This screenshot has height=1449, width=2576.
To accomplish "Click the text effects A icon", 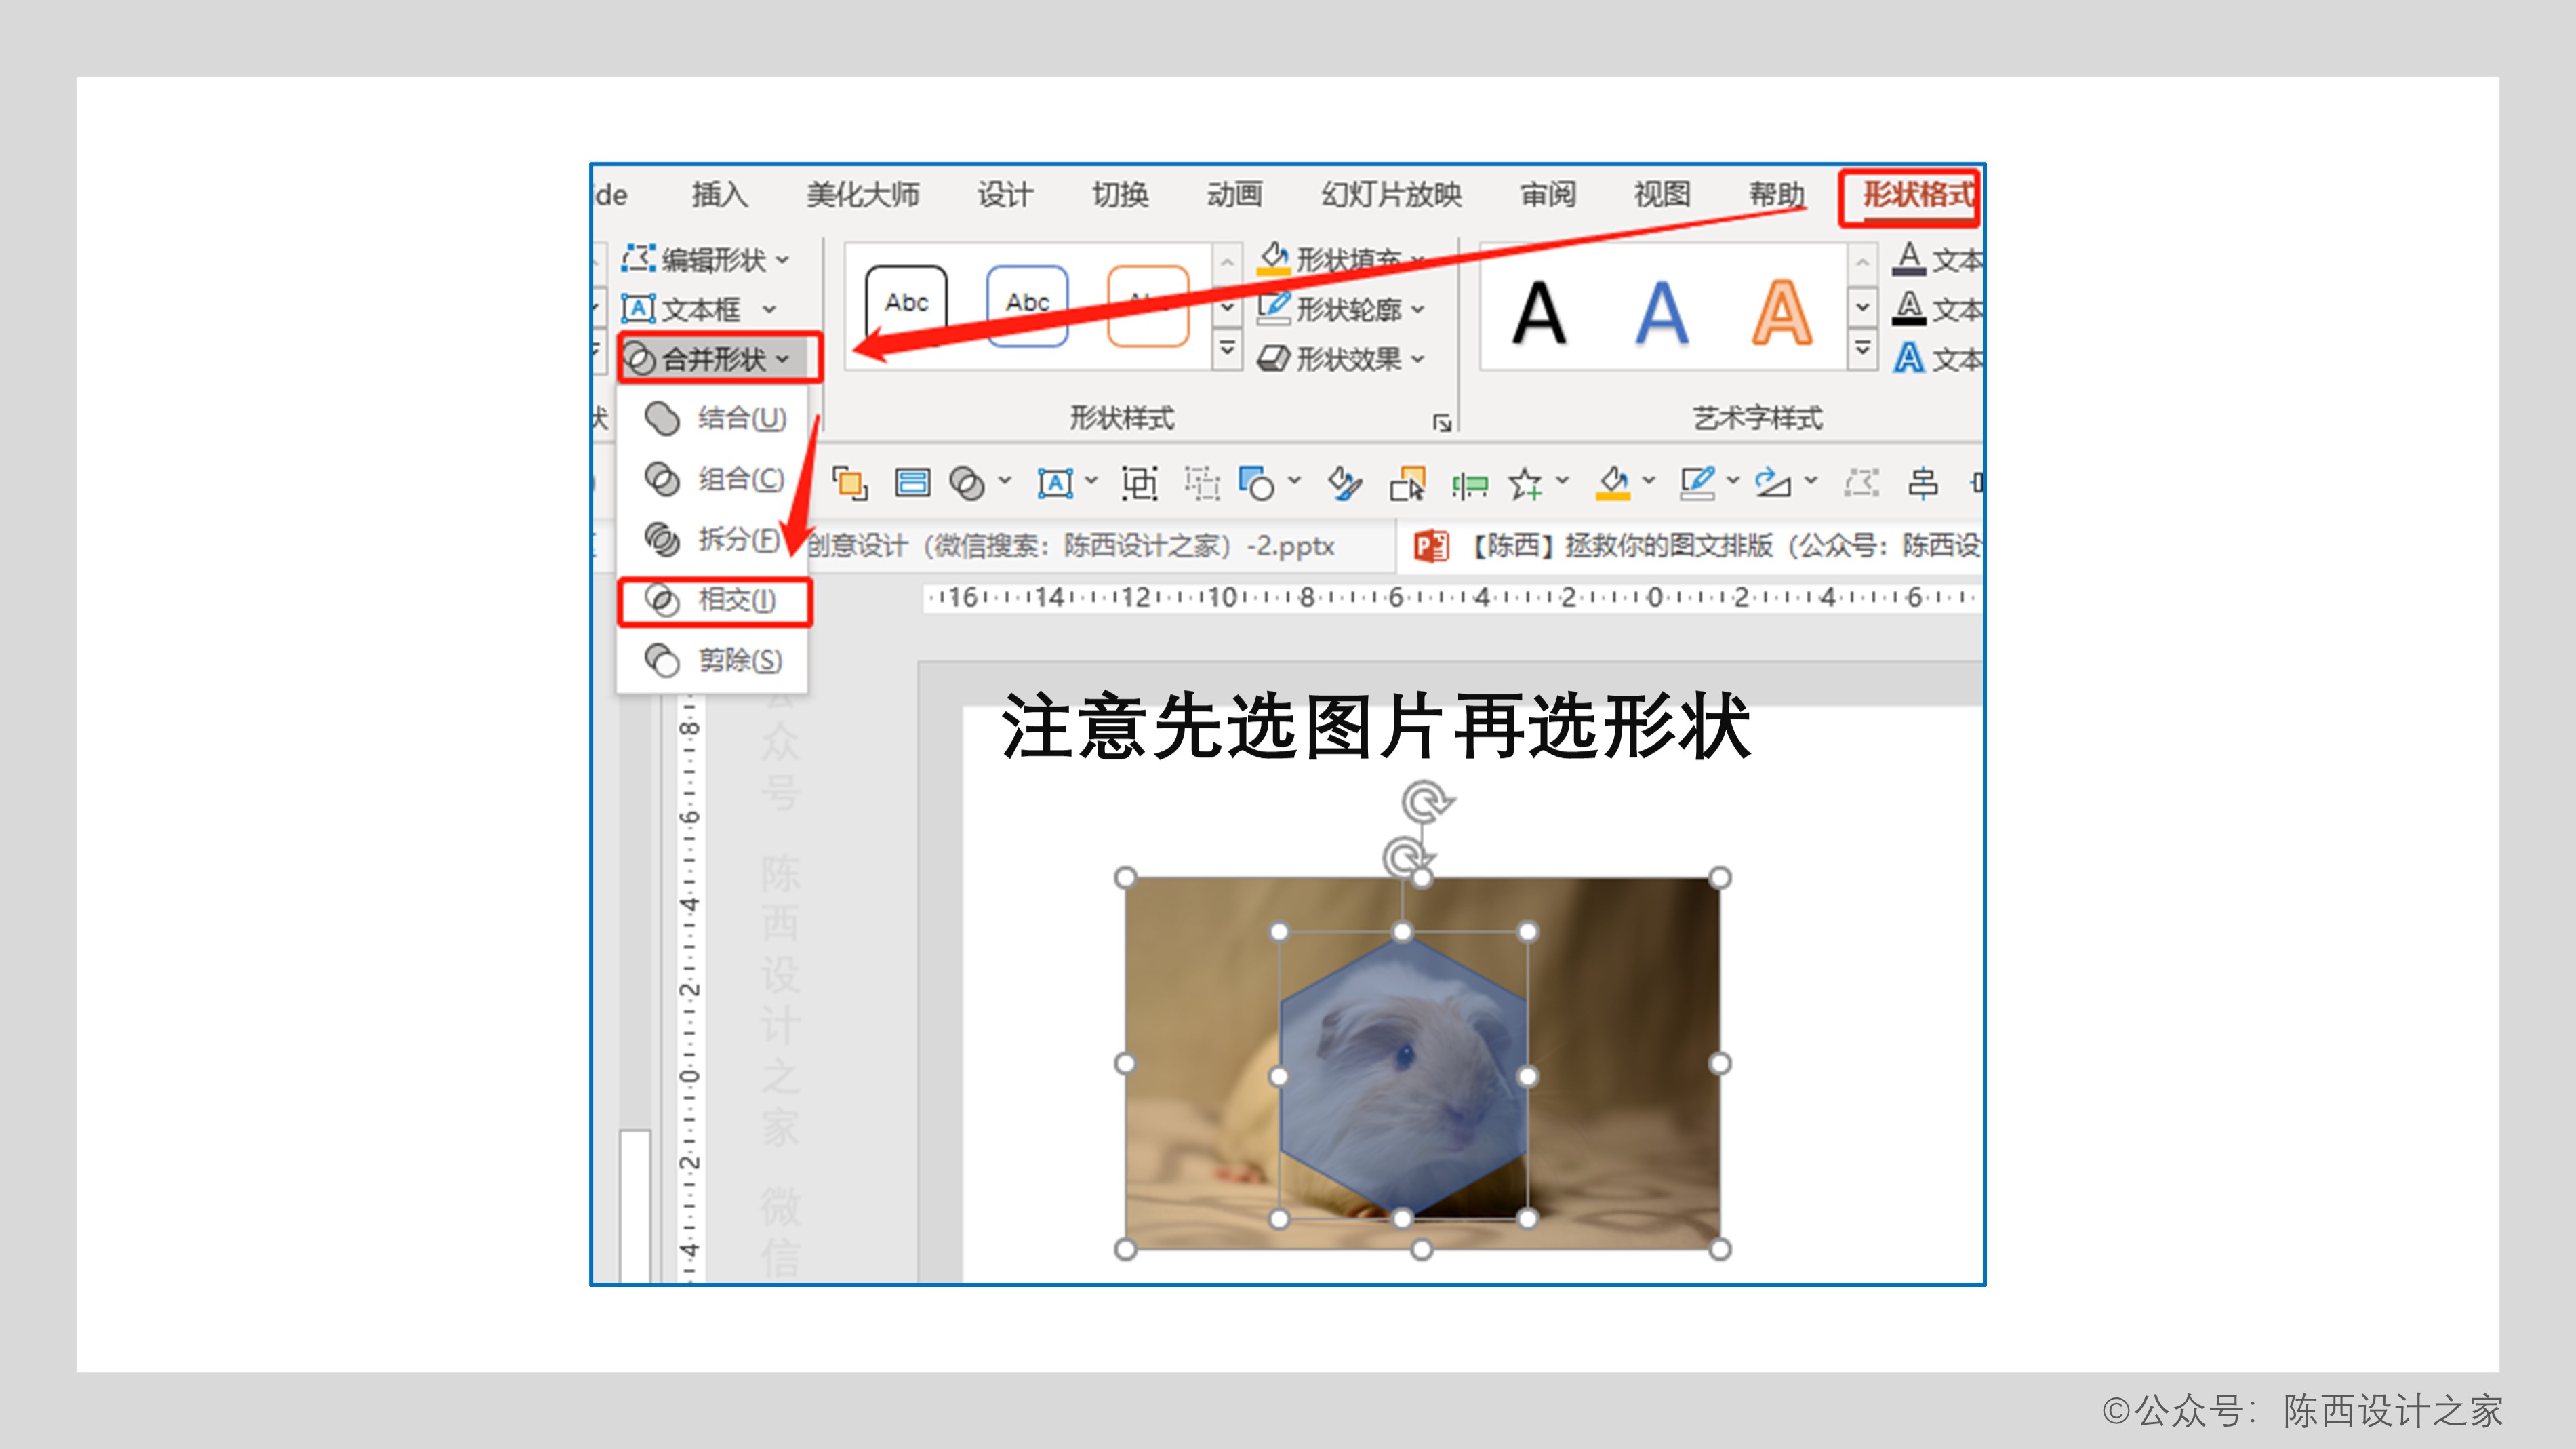I will (x=1909, y=357).
